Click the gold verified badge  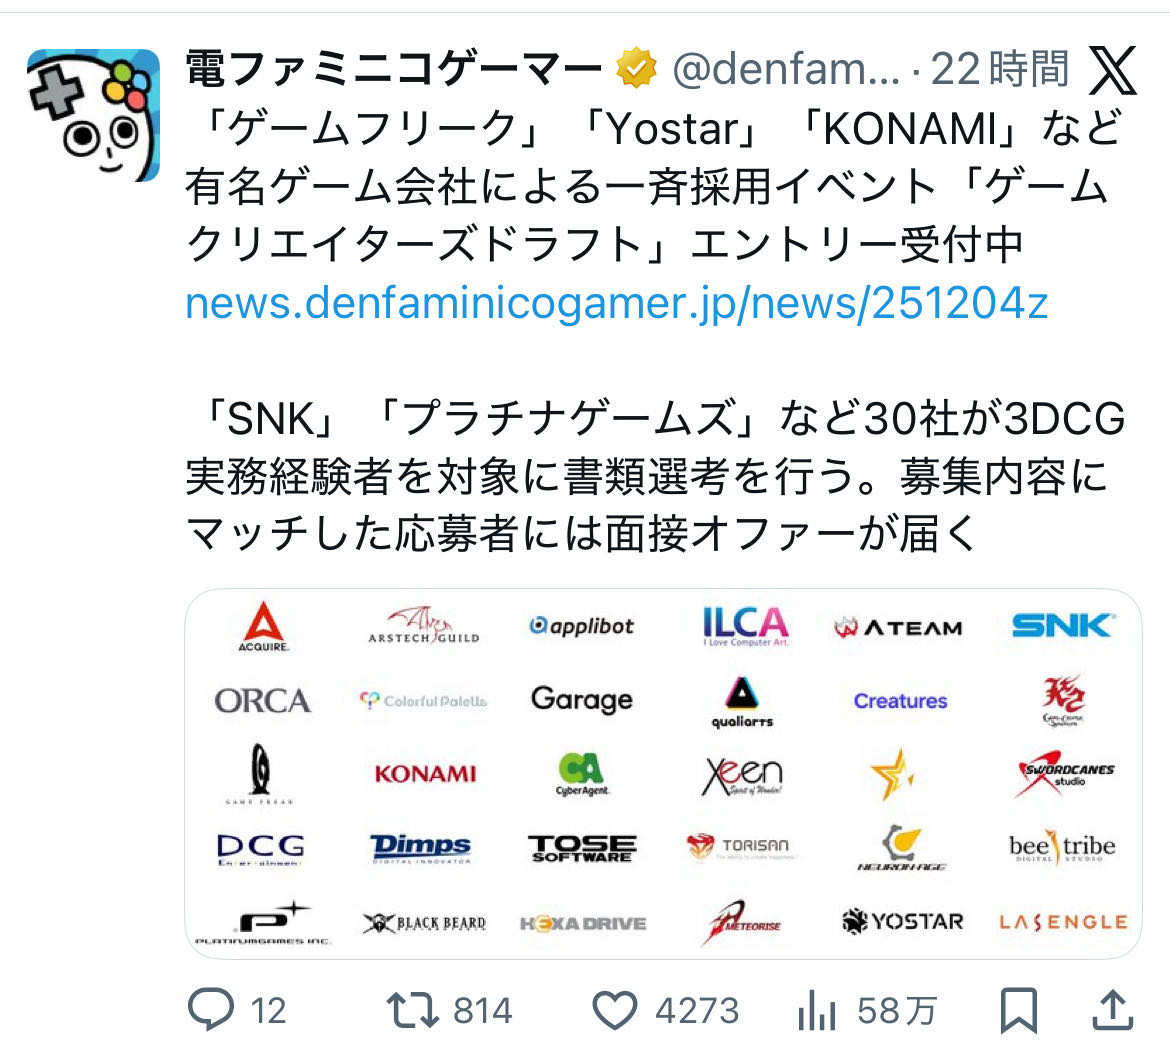[636, 69]
